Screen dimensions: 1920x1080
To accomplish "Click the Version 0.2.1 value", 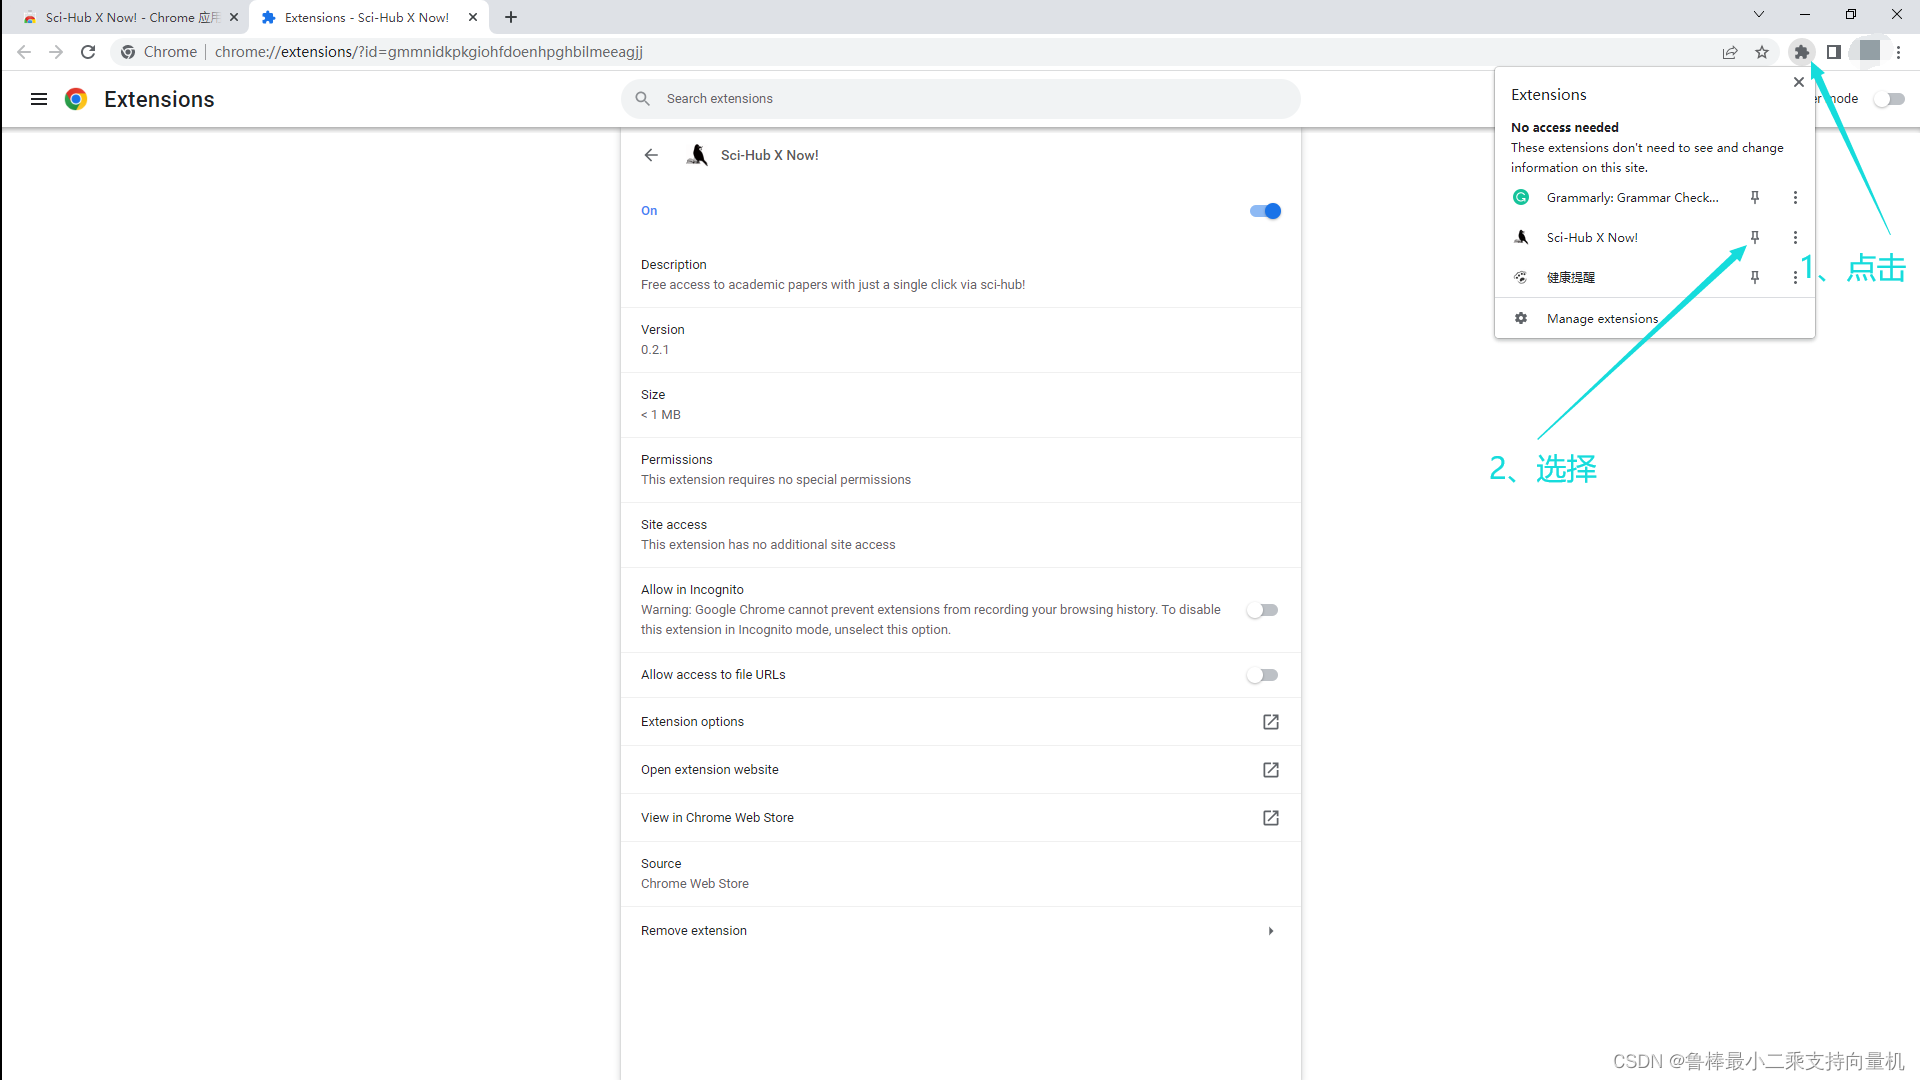I will pos(655,350).
